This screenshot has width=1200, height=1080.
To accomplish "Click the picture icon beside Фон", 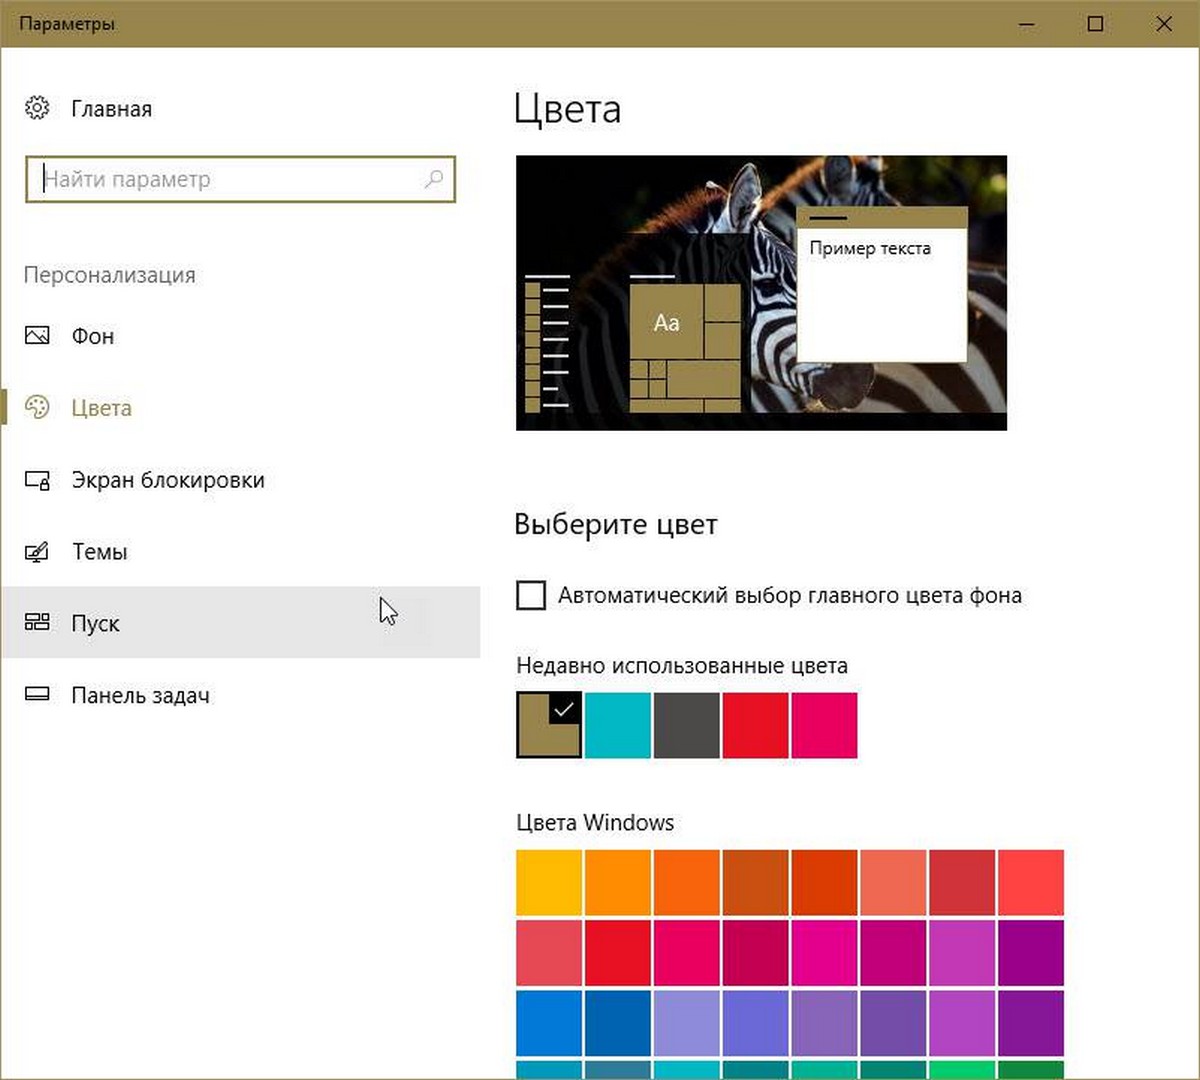I will (x=37, y=336).
